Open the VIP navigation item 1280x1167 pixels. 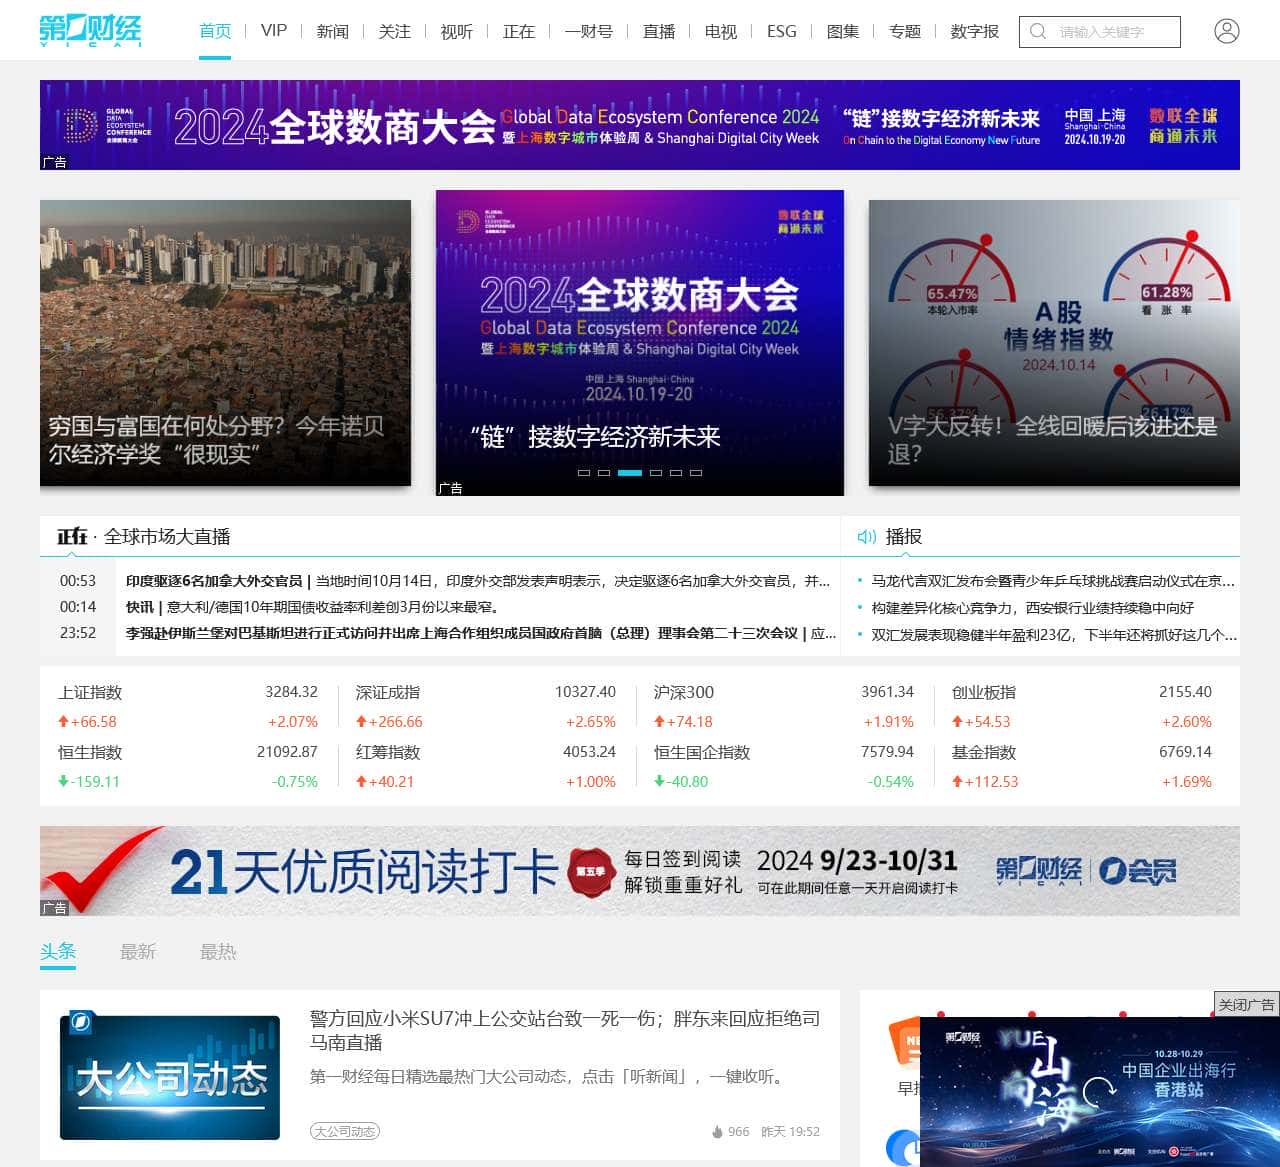tap(274, 31)
